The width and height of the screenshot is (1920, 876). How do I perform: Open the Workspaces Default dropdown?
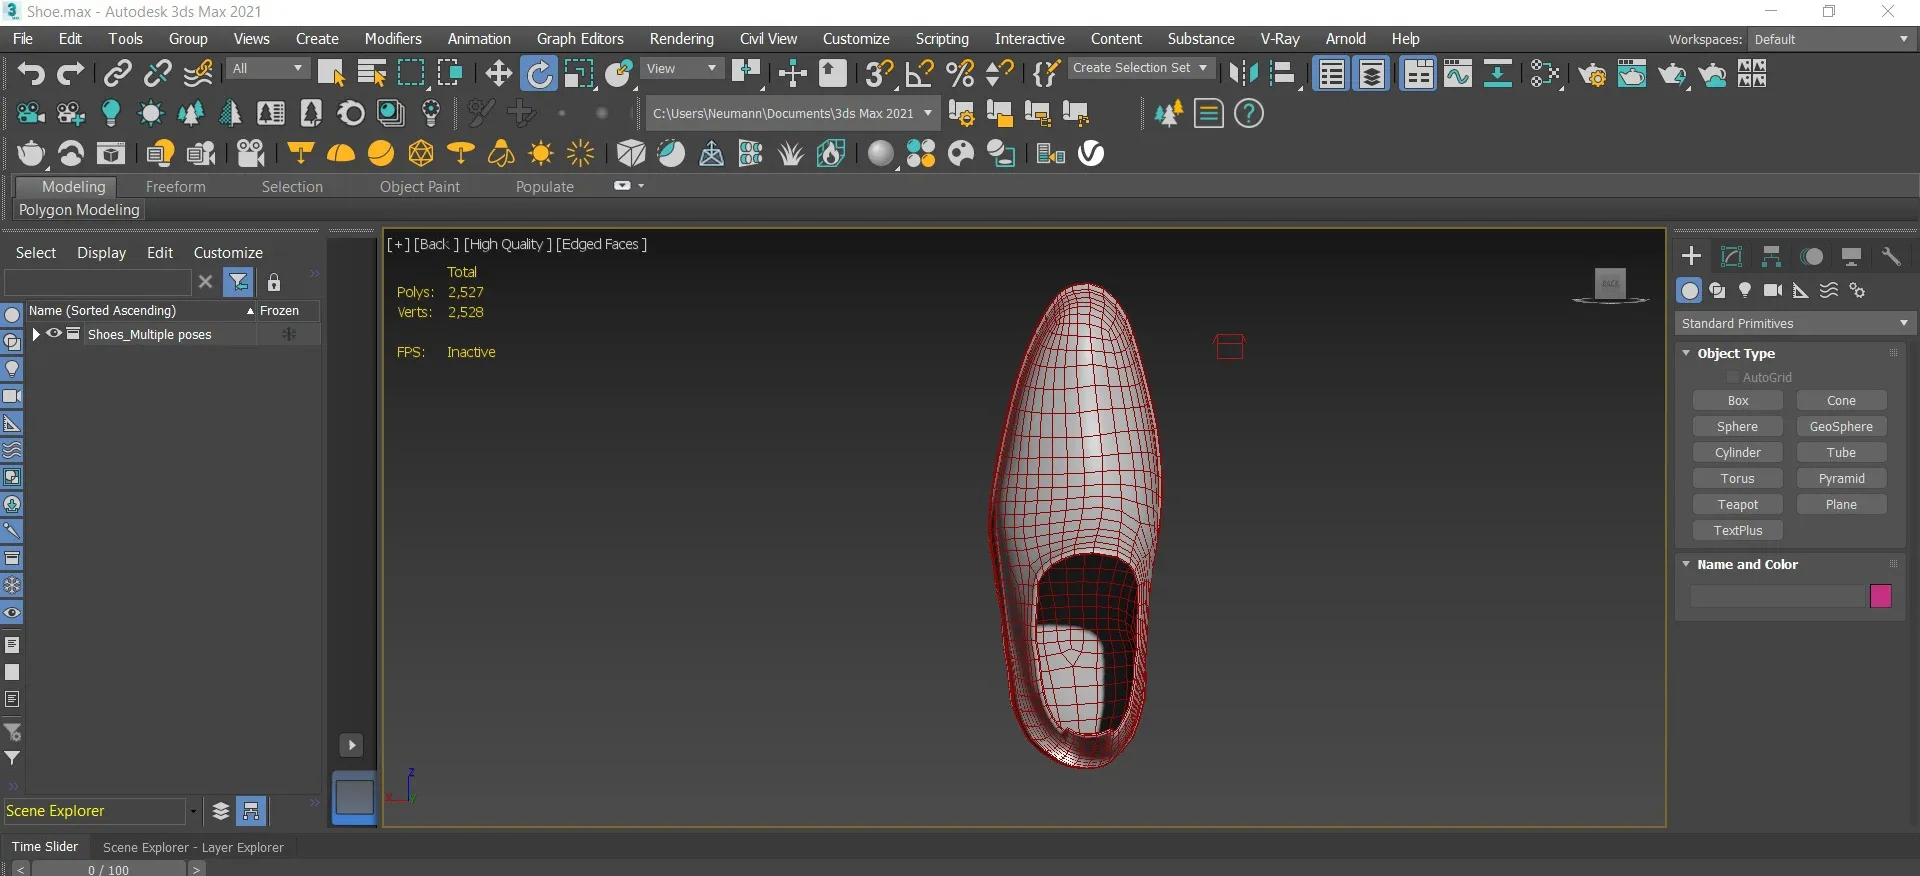point(1830,39)
